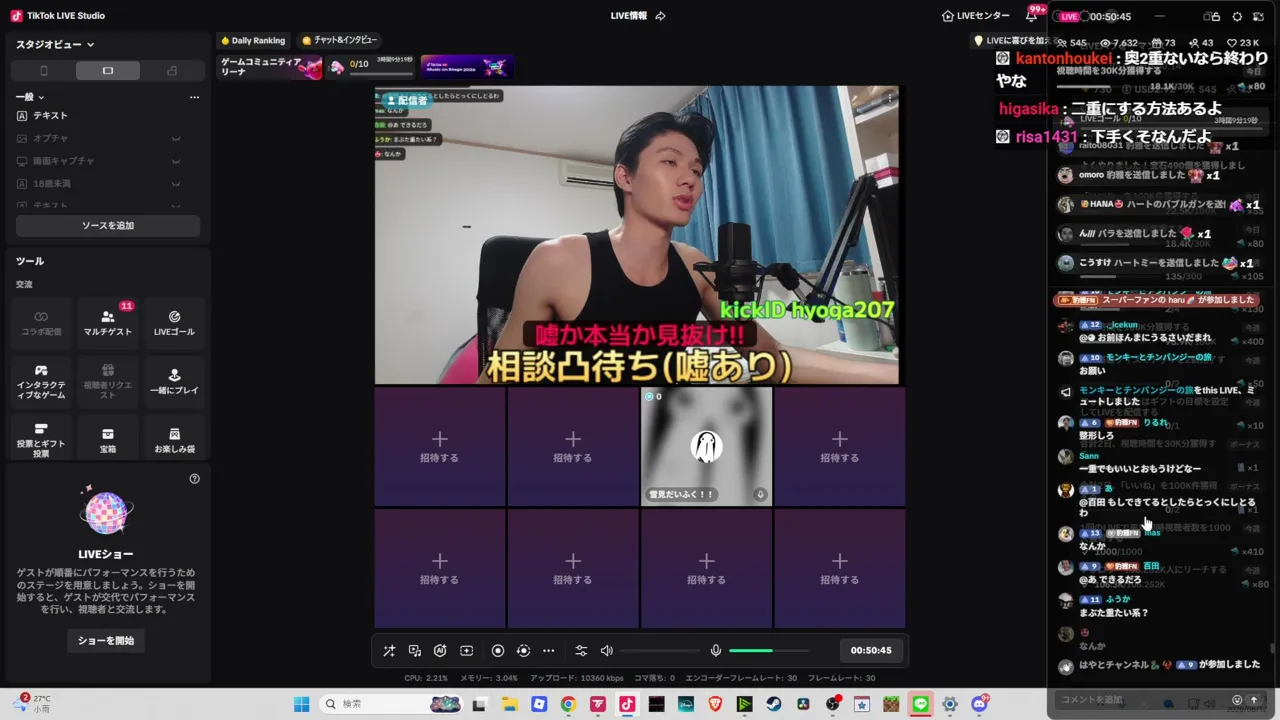The image size is (1280, 720).
Task: Switch to landscape layout view
Action: click(108, 71)
